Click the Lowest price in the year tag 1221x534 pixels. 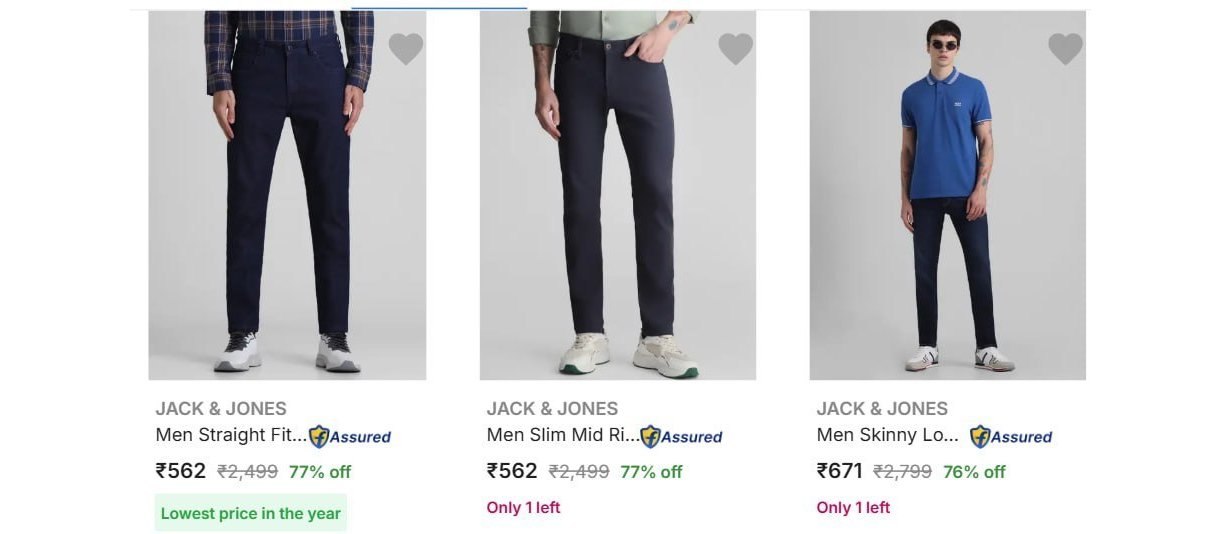251,513
